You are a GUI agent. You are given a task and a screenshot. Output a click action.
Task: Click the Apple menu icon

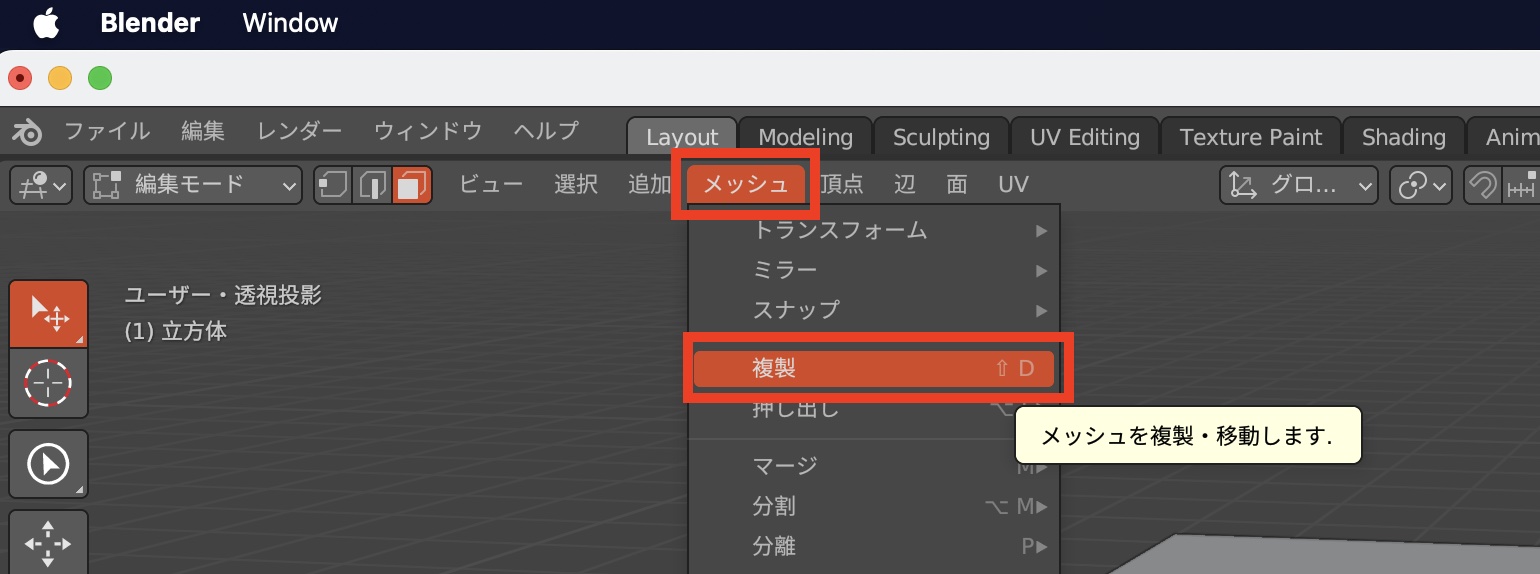pyautogui.click(x=46, y=24)
